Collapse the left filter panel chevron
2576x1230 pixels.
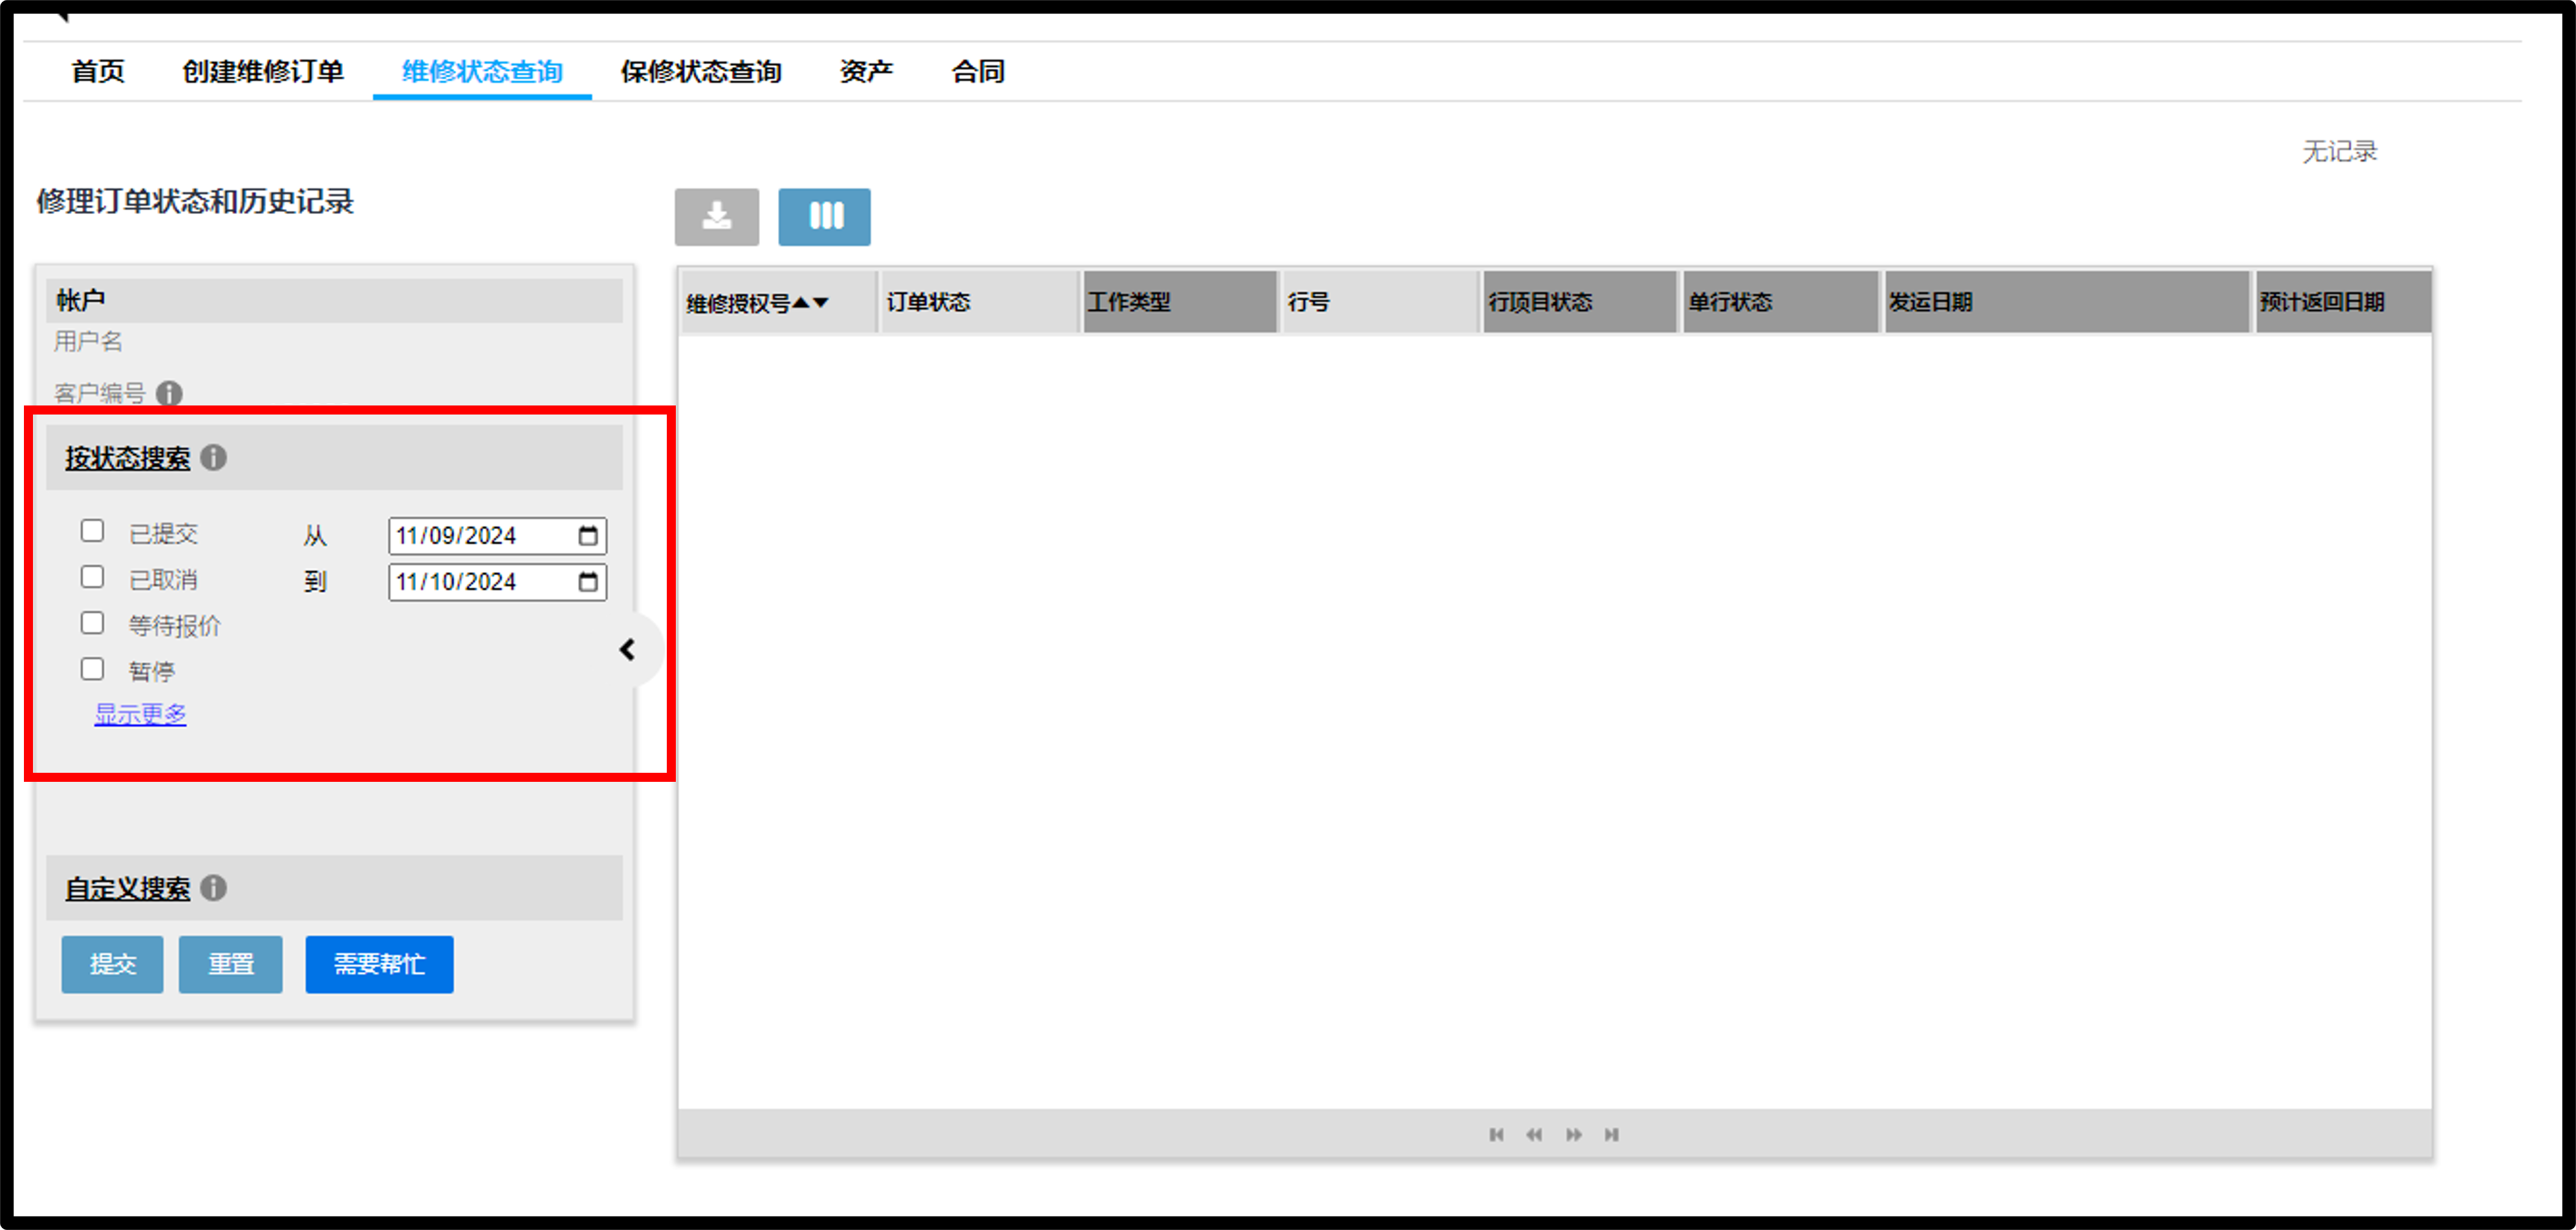[628, 650]
